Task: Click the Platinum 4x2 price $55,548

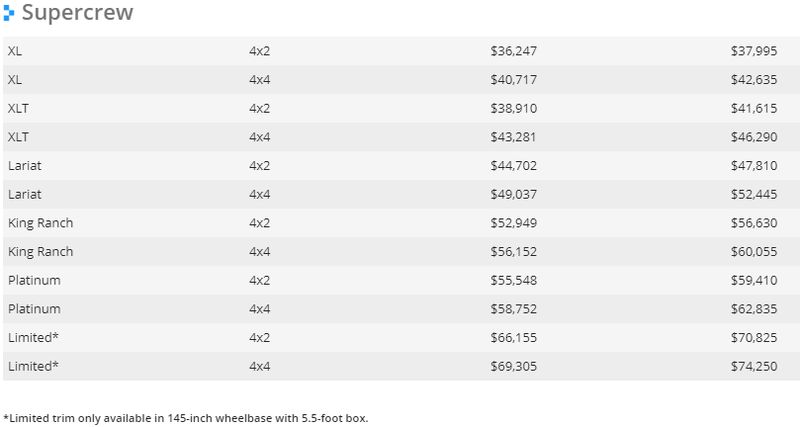Action: [513, 280]
